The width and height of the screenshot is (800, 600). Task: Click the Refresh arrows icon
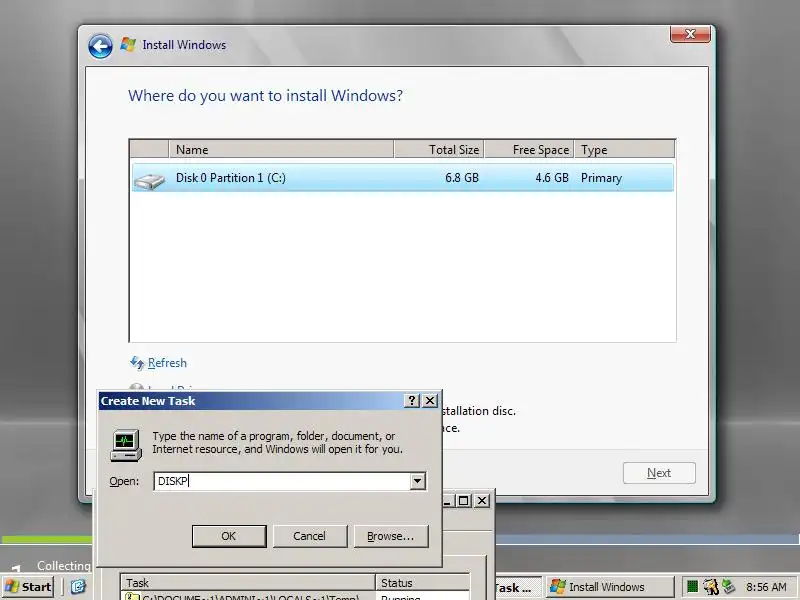click(137, 363)
